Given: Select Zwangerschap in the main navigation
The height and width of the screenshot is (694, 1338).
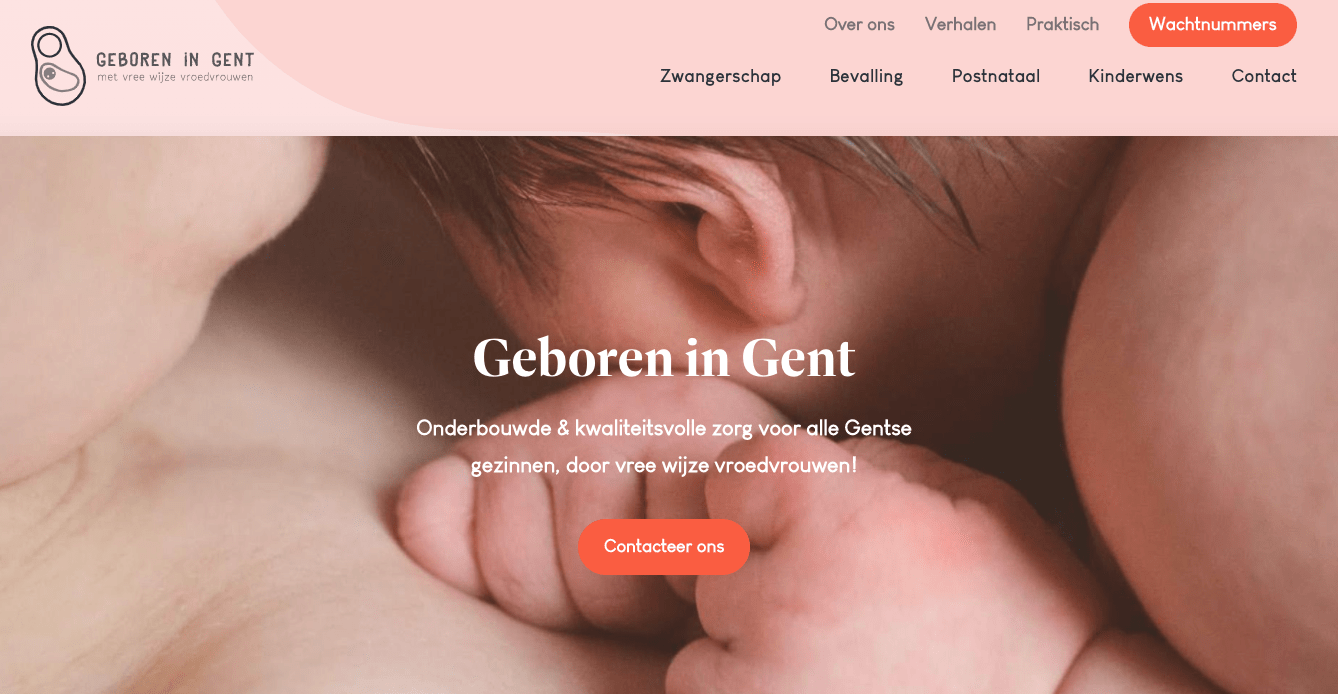Looking at the screenshot, I should point(720,76).
